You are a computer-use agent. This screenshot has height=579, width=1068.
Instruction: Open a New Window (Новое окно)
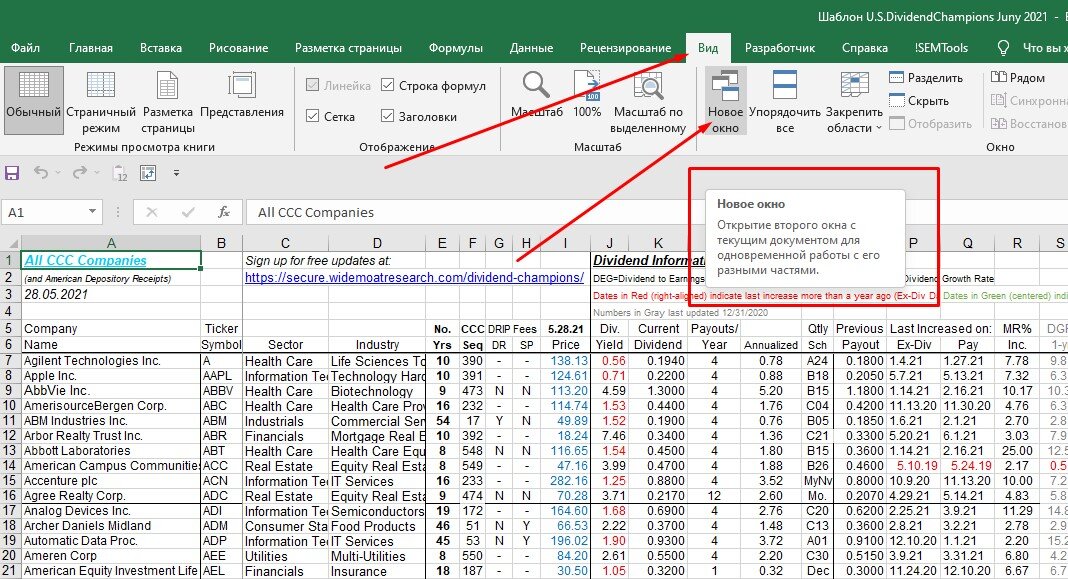[x=725, y=100]
